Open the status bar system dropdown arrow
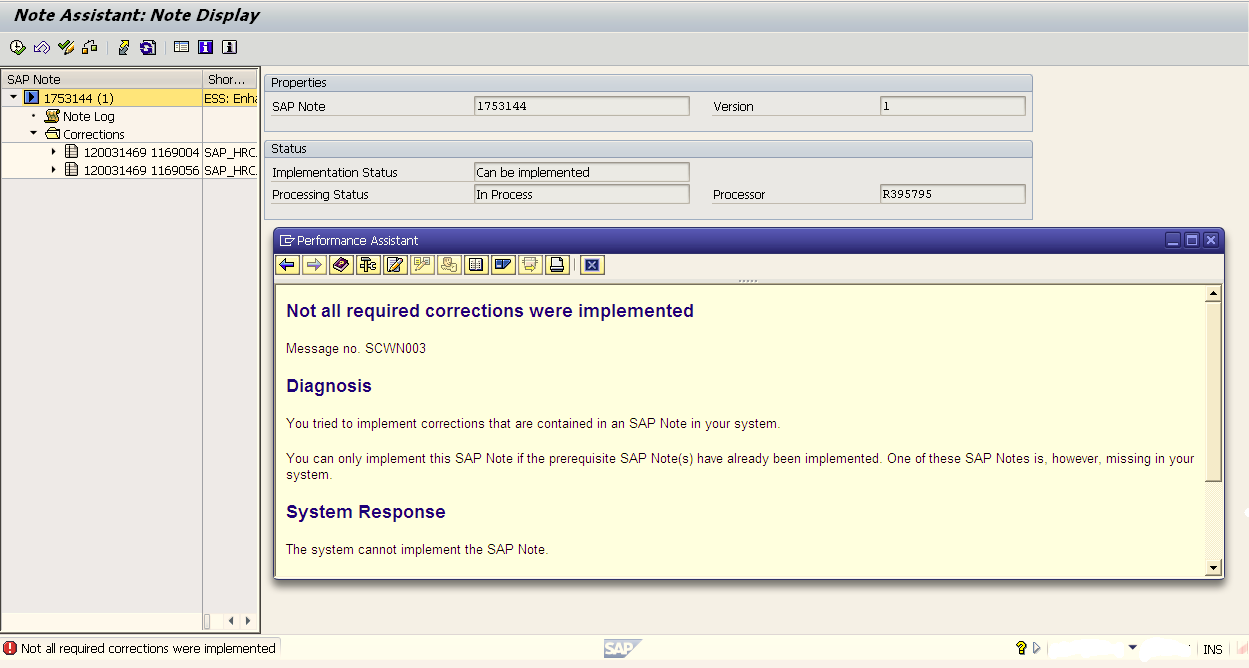The width and height of the screenshot is (1249, 668). 1132,648
